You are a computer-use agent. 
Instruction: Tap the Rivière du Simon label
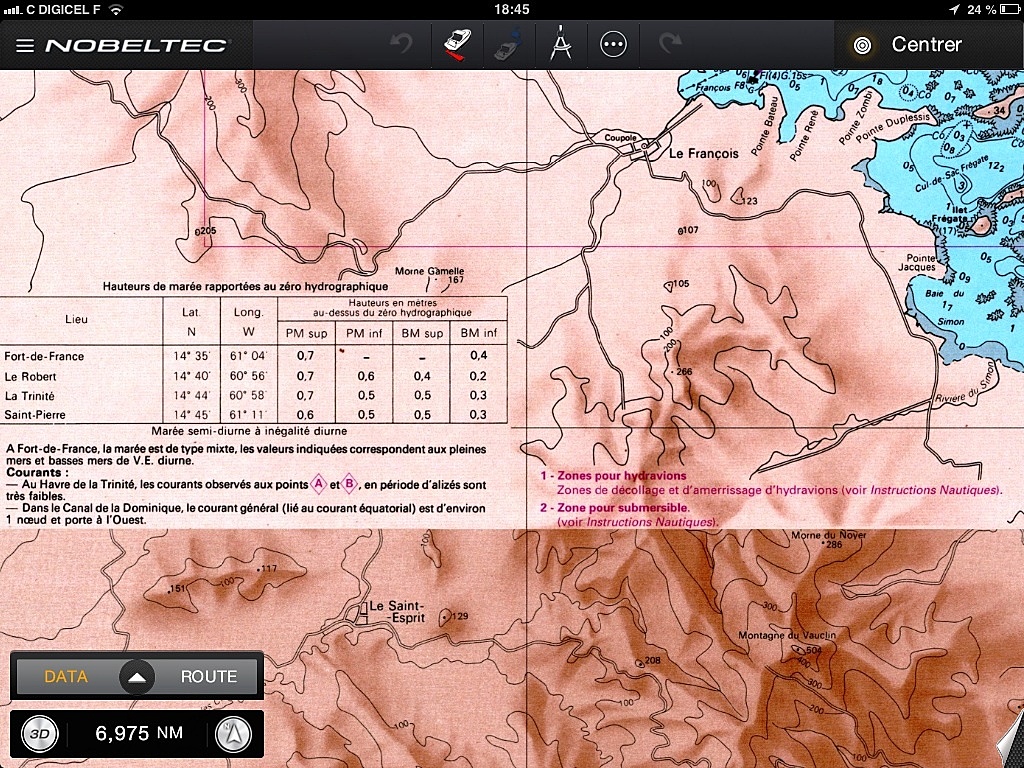point(966,385)
